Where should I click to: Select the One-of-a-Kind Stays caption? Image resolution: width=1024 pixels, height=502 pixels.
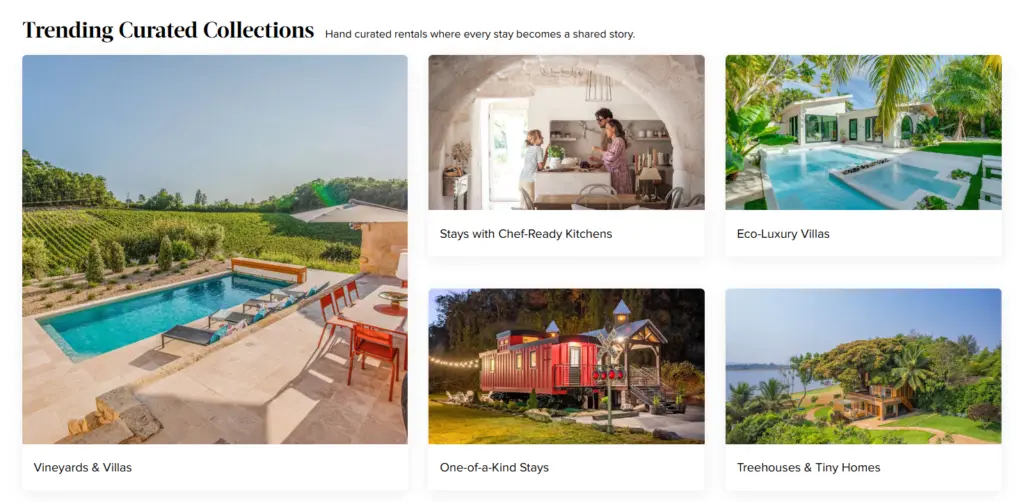coord(494,467)
